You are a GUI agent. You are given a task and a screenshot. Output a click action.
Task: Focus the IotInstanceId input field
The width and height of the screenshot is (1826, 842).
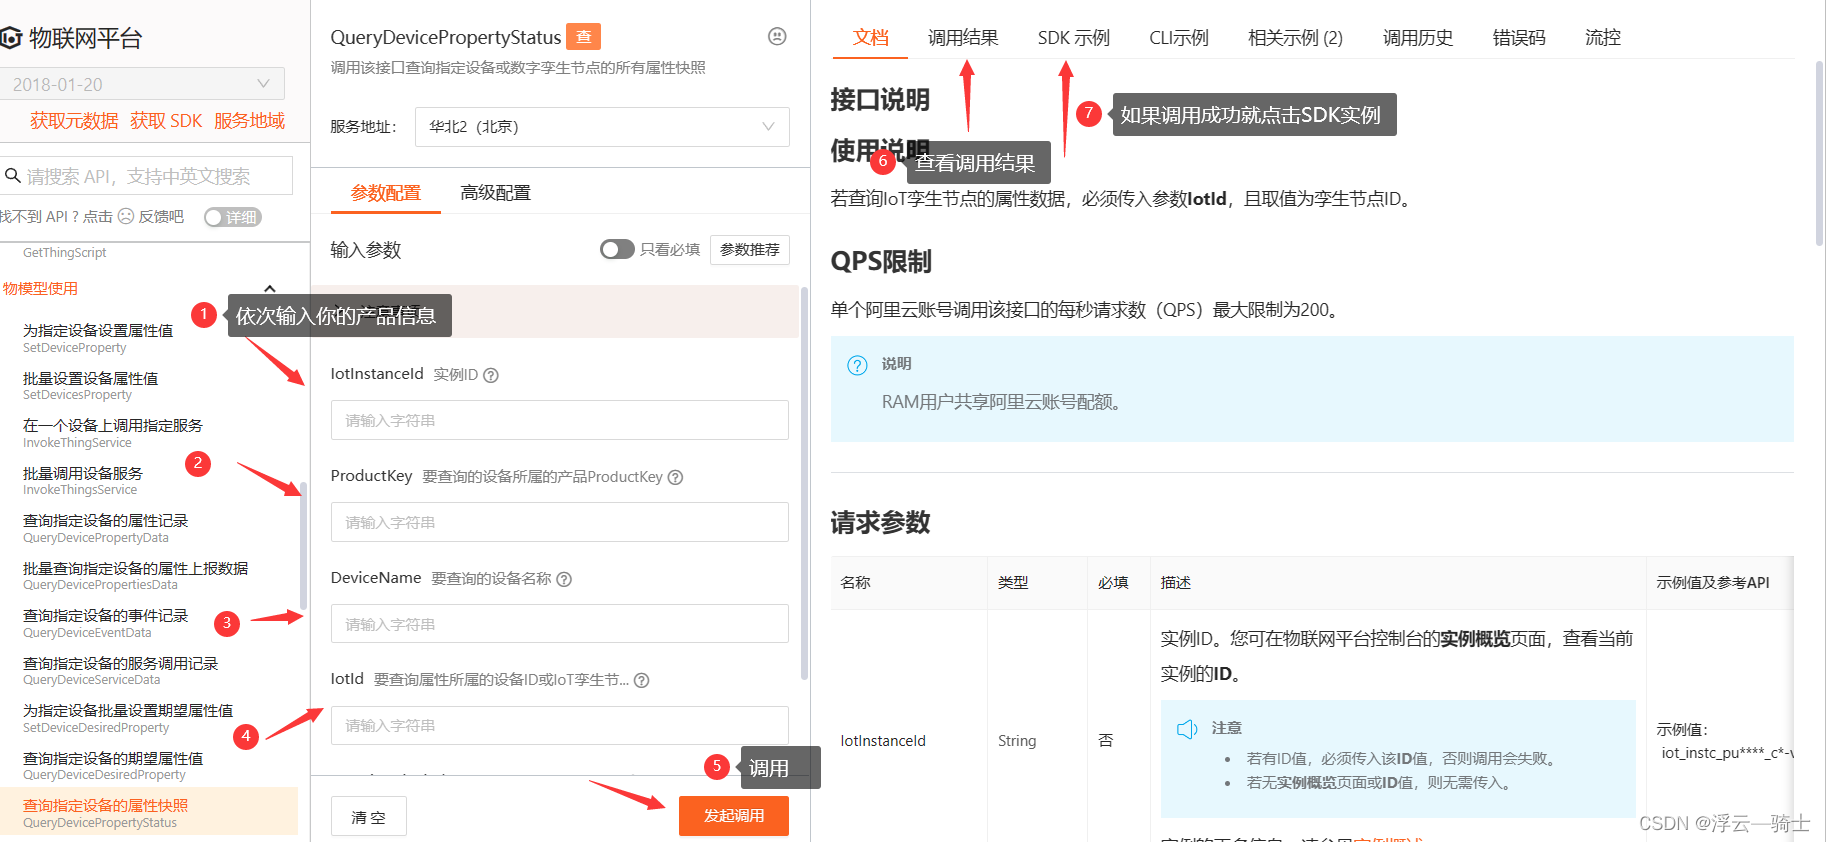click(x=560, y=420)
